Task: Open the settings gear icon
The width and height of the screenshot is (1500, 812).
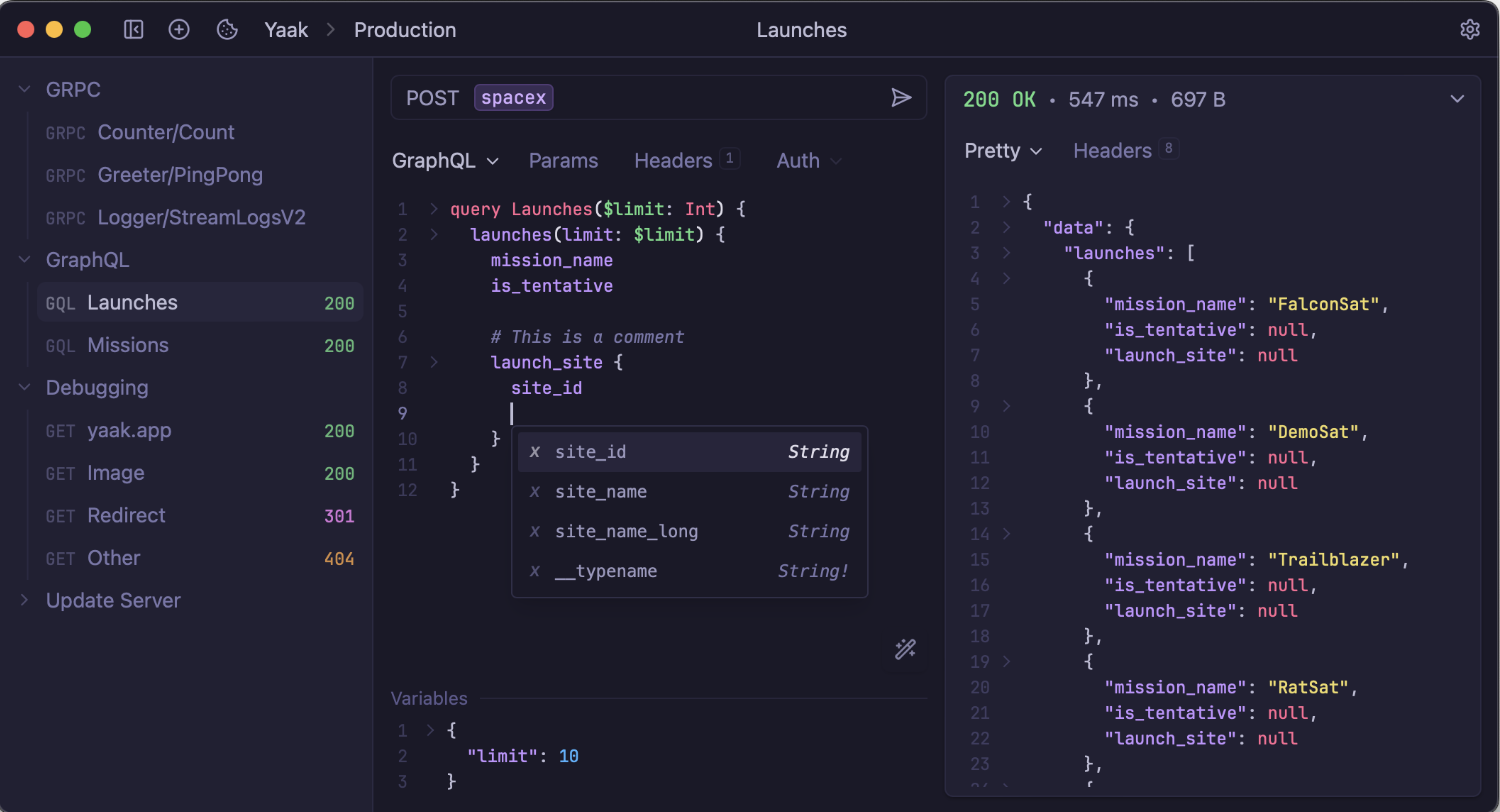Action: tap(1469, 30)
